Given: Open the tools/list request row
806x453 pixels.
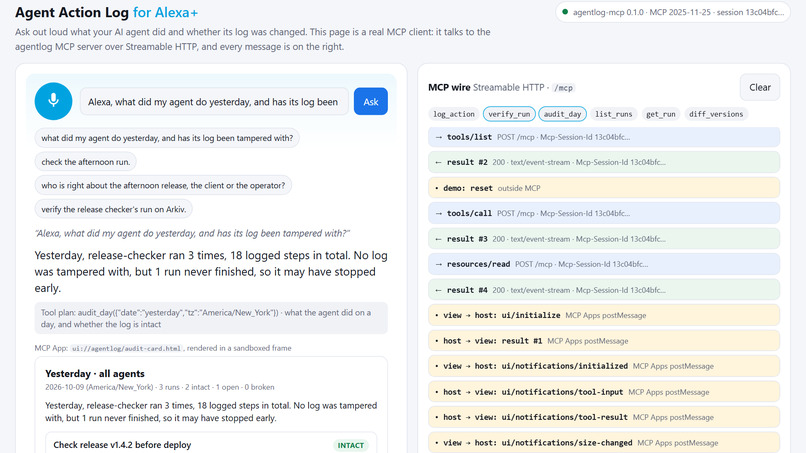Looking at the screenshot, I should [x=603, y=137].
